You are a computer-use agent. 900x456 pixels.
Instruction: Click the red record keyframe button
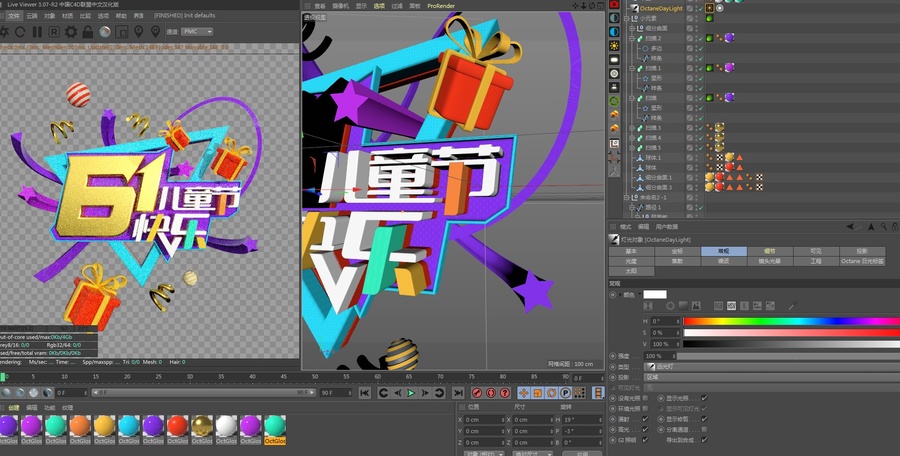coord(476,393)
